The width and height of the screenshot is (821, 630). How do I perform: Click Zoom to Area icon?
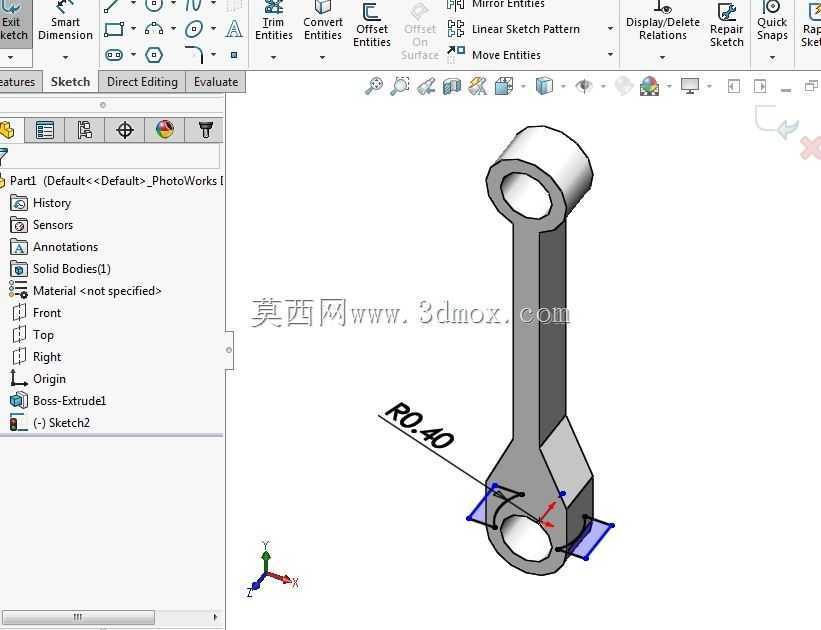[x=400, y=86]
